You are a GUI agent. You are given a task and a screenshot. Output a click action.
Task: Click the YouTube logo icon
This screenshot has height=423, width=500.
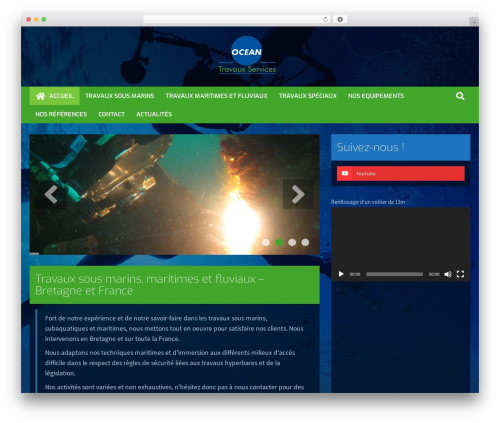click(345, 173)
